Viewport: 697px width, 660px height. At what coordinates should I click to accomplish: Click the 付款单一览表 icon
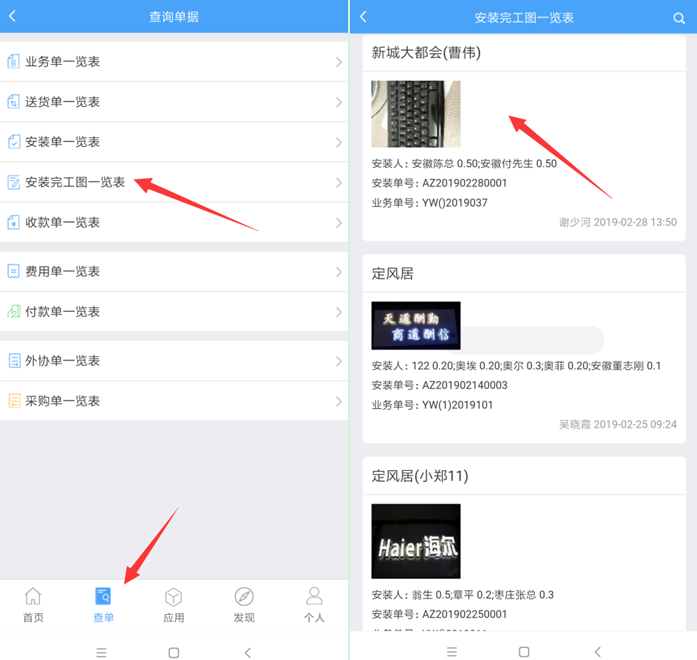click(14, 311)
